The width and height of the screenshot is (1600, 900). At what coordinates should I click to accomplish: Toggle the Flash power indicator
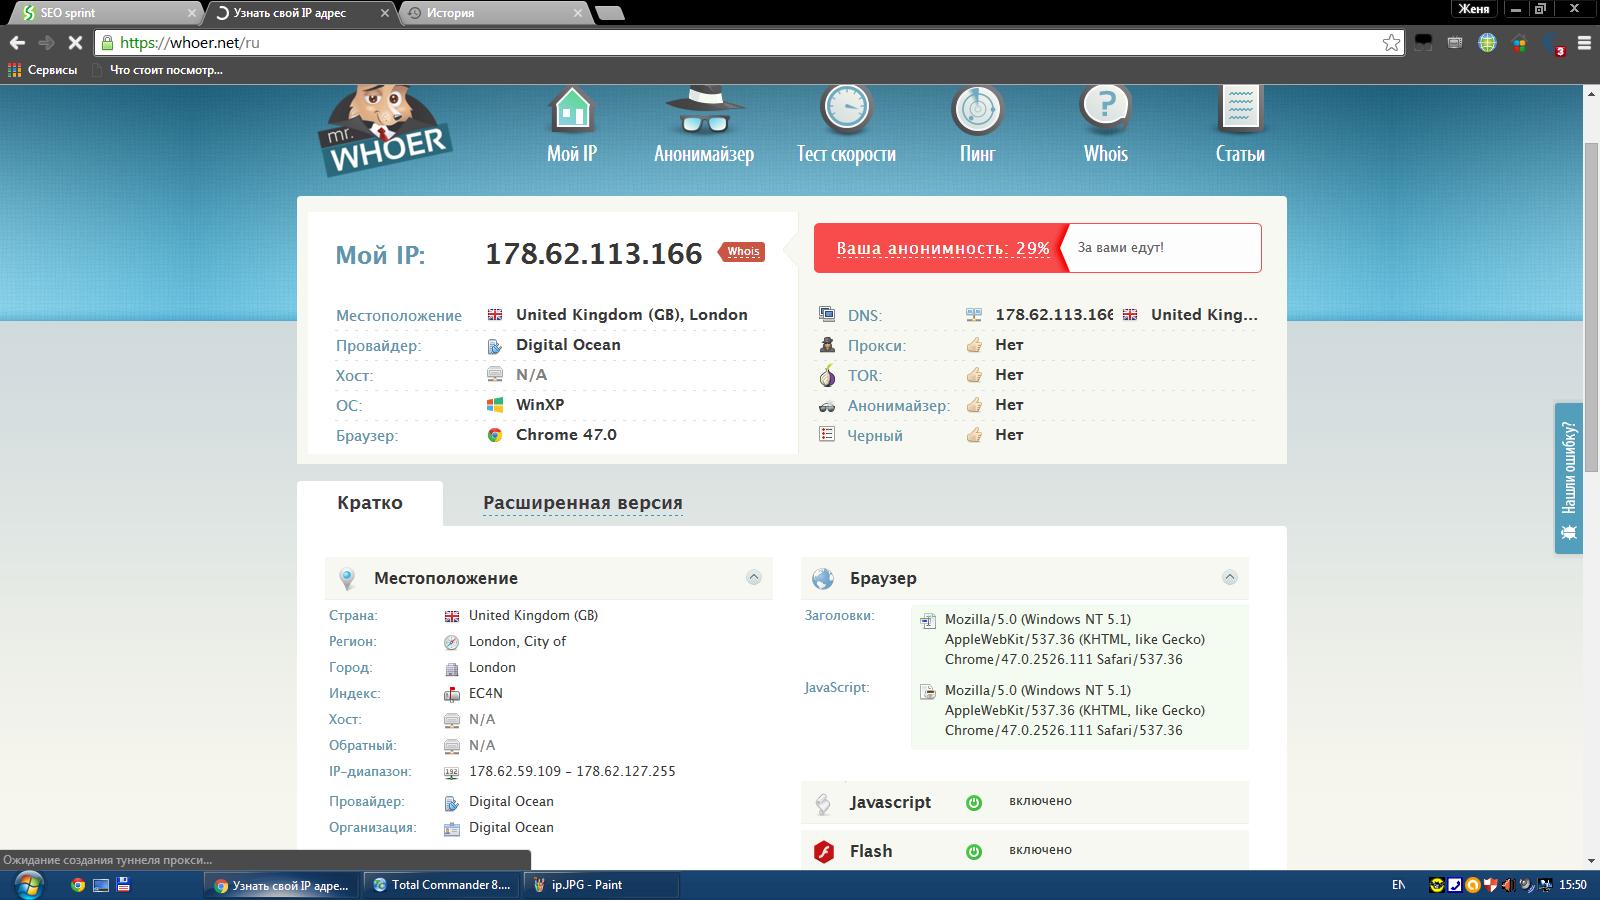pyautogui.click(x=974, y=851)
